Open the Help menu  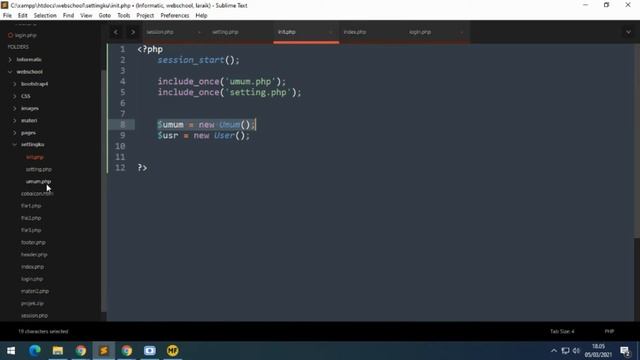[201, 16]
